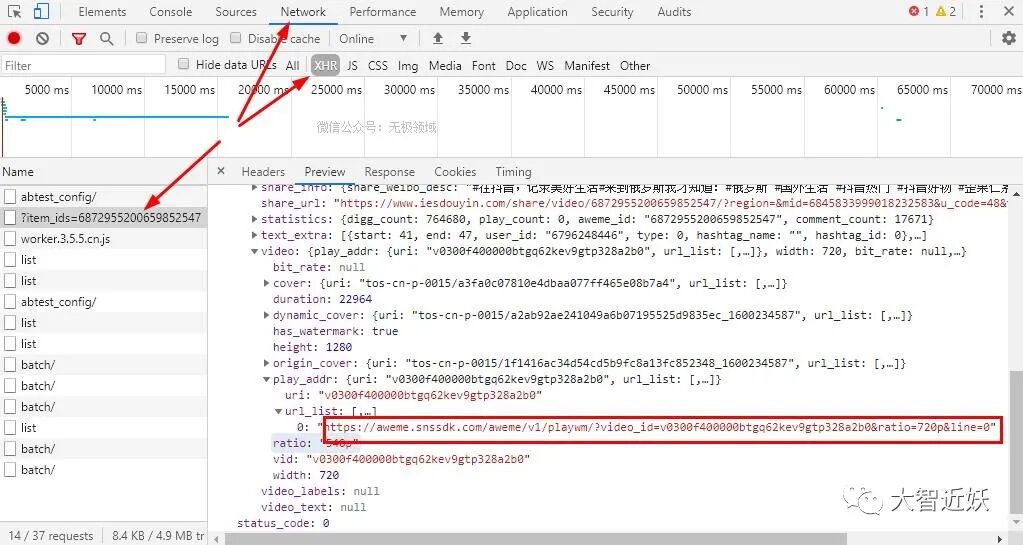Open the Headers tab of the request
The height and width of the screenshot is (545, 1023).
tap(263, 172)
